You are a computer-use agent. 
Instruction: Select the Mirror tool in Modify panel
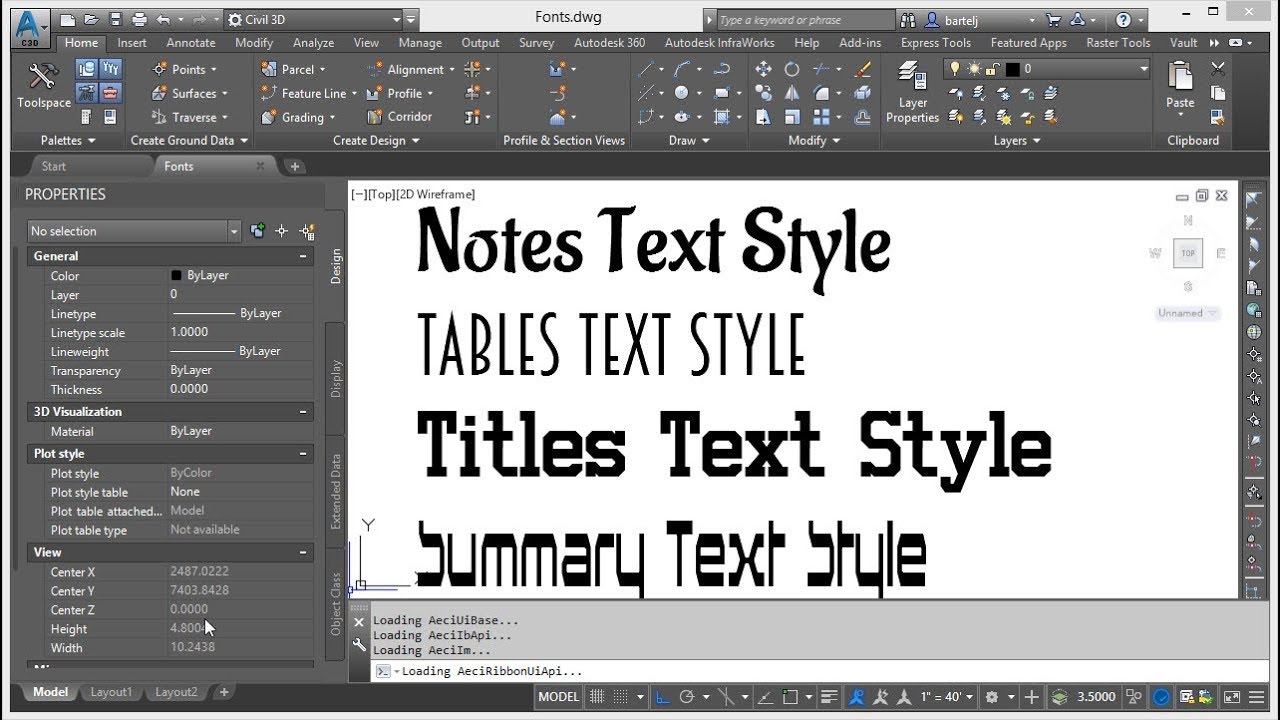coord(792,93)
